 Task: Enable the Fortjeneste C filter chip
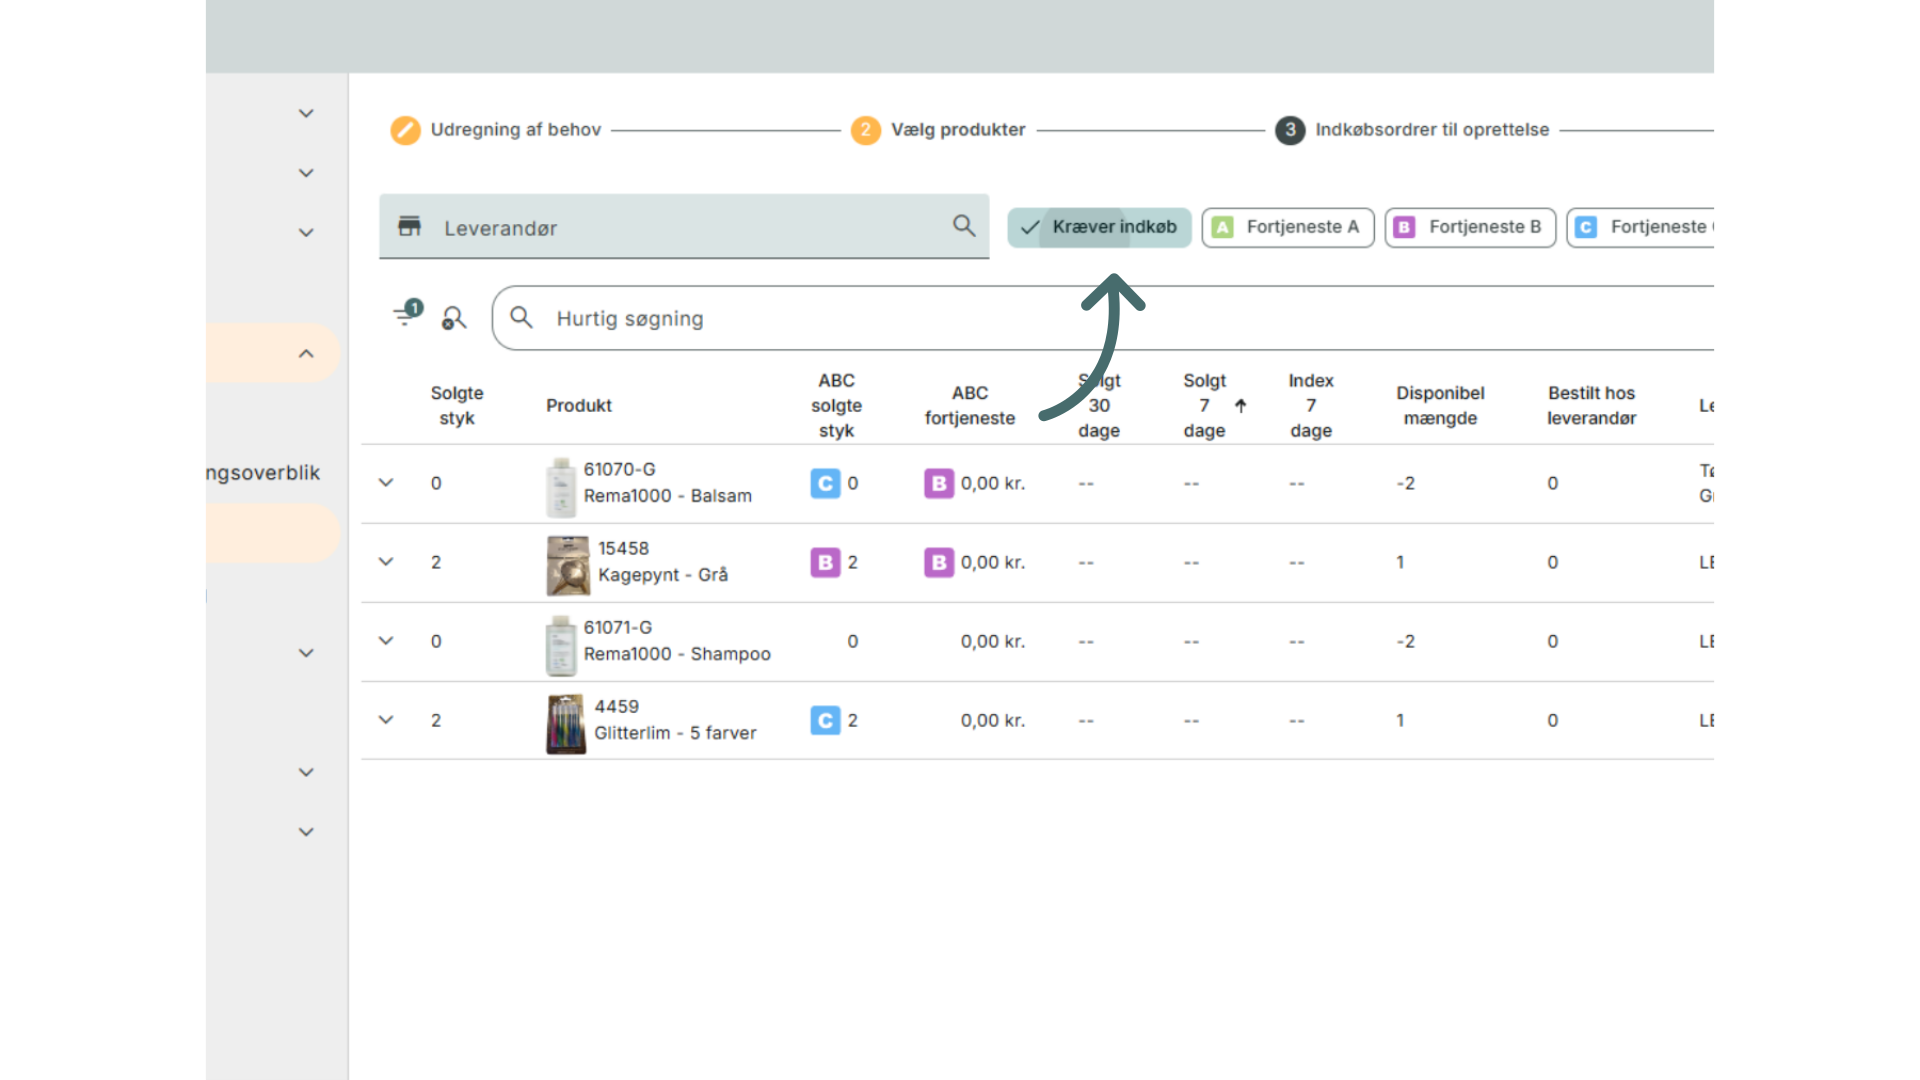(1641, 227)
